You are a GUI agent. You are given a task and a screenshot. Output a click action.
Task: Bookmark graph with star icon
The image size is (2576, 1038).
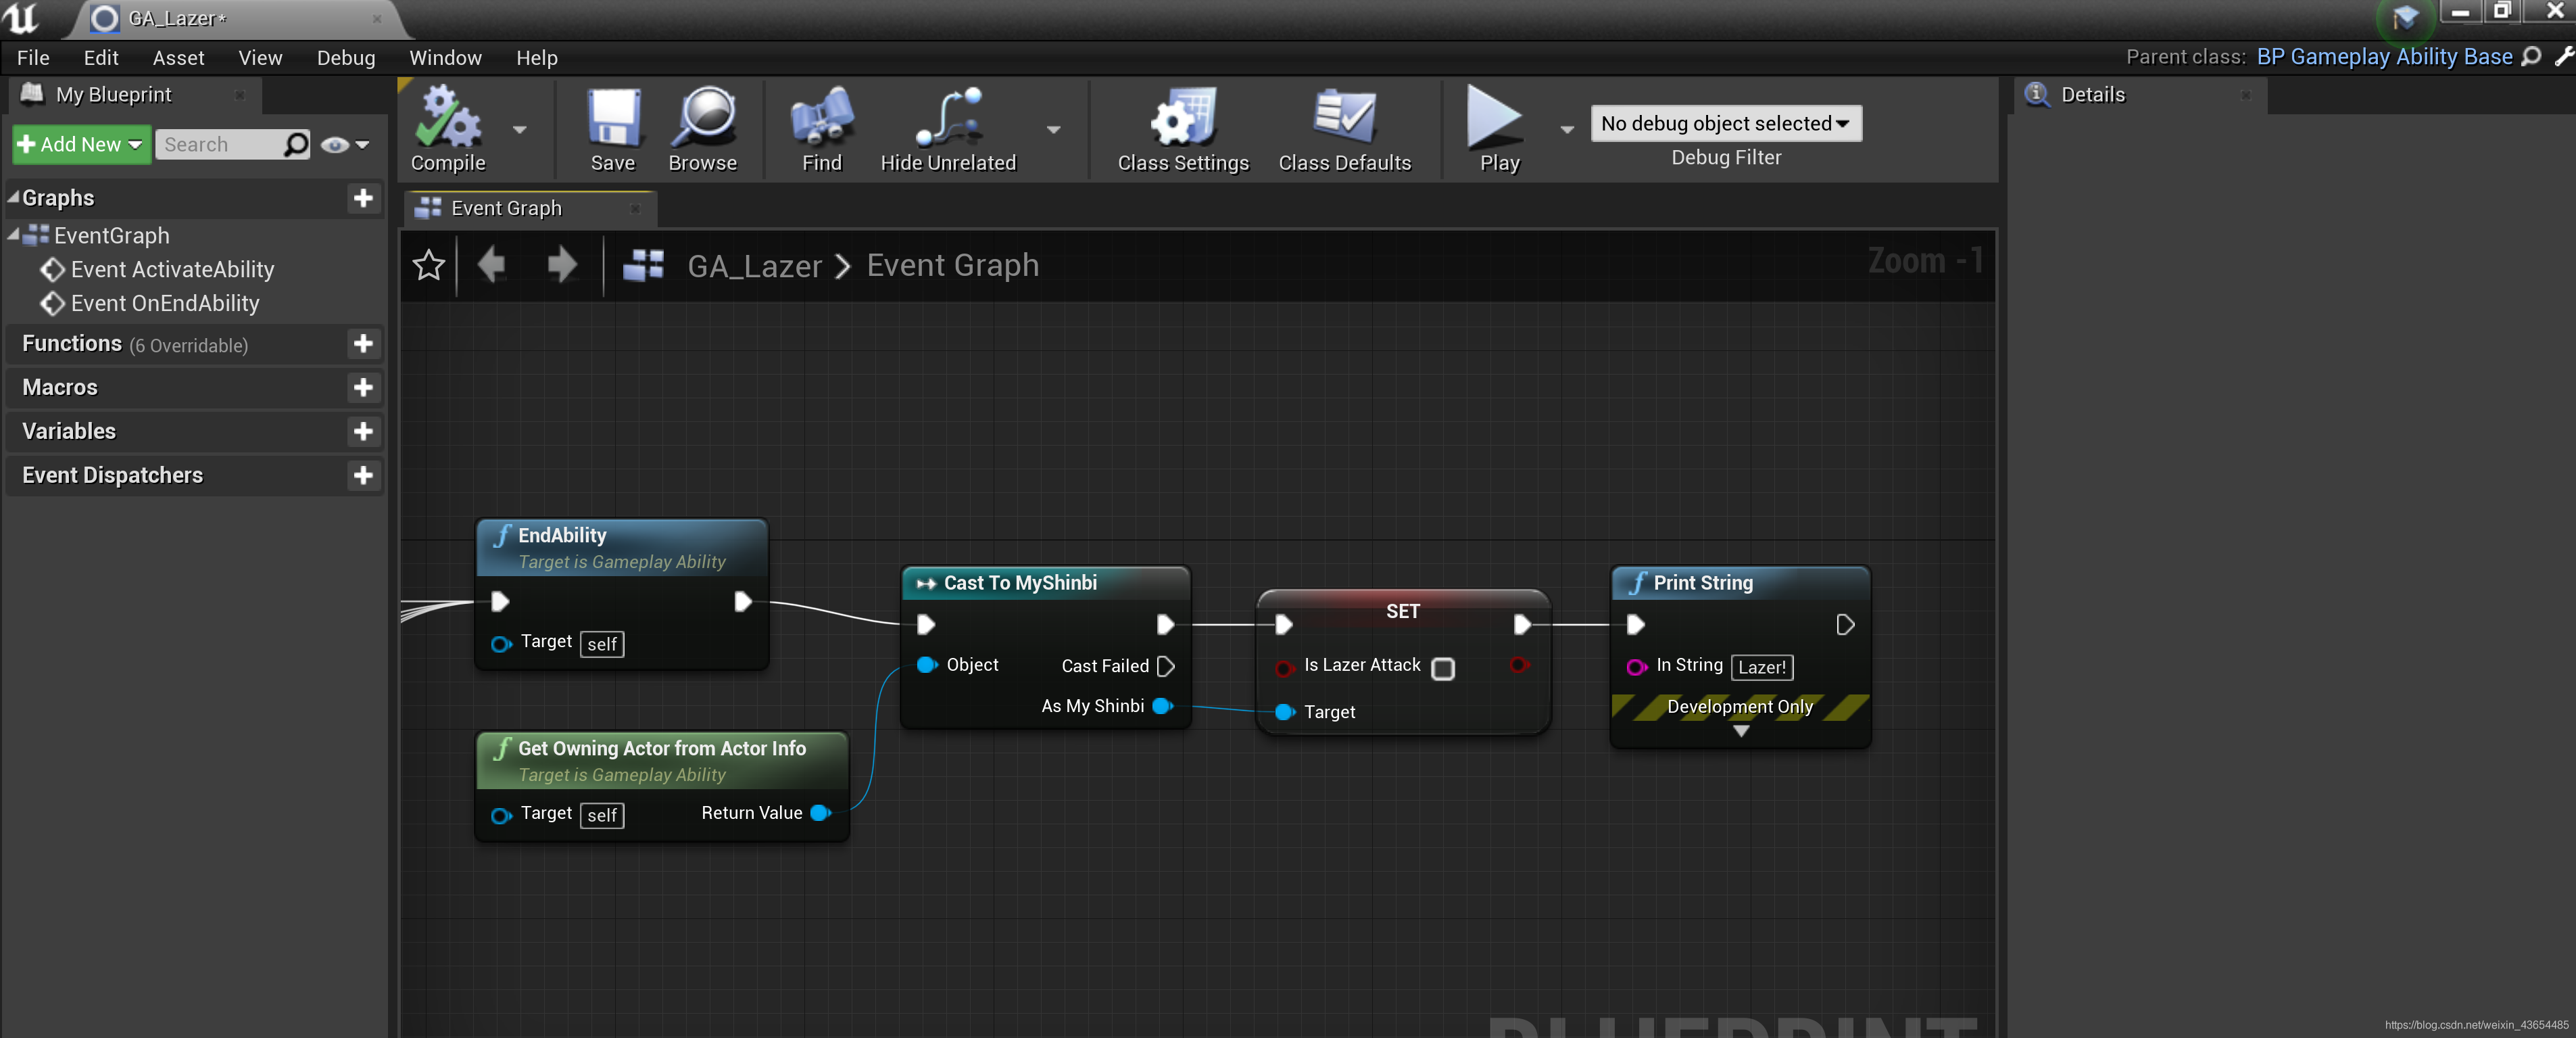428,265
